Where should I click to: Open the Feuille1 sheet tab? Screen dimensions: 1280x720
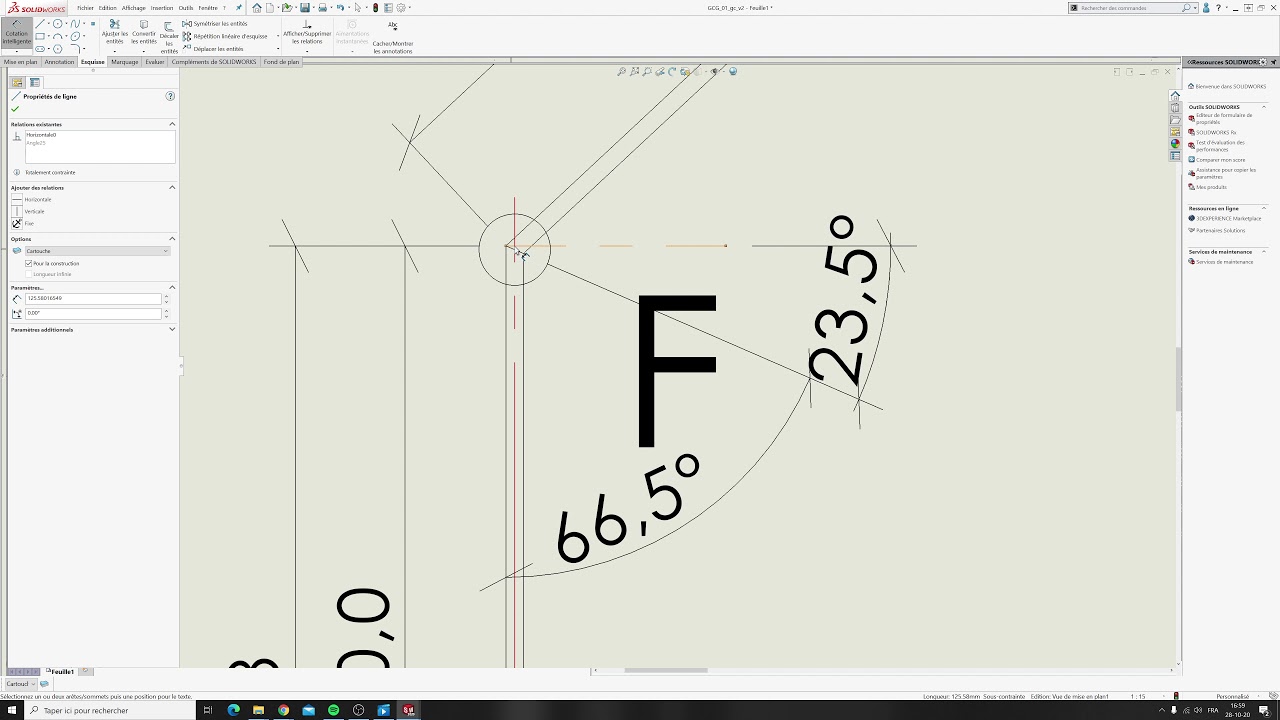coord(62,672)
